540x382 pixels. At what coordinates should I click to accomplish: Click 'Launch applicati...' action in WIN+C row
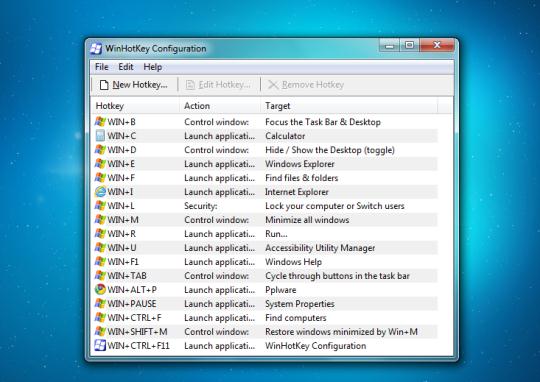click(219, 136)
